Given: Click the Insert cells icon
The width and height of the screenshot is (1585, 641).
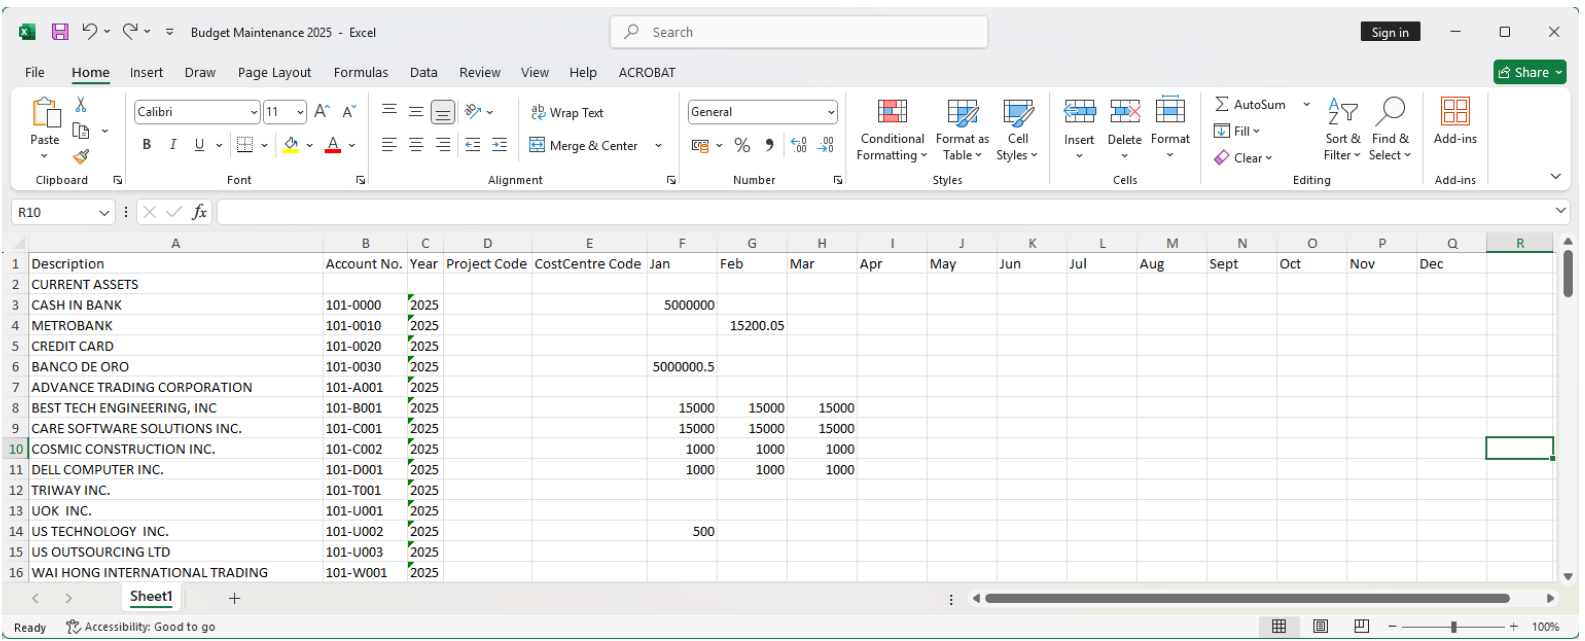Looking at the screenshot, I should [x=1079, y=110].
